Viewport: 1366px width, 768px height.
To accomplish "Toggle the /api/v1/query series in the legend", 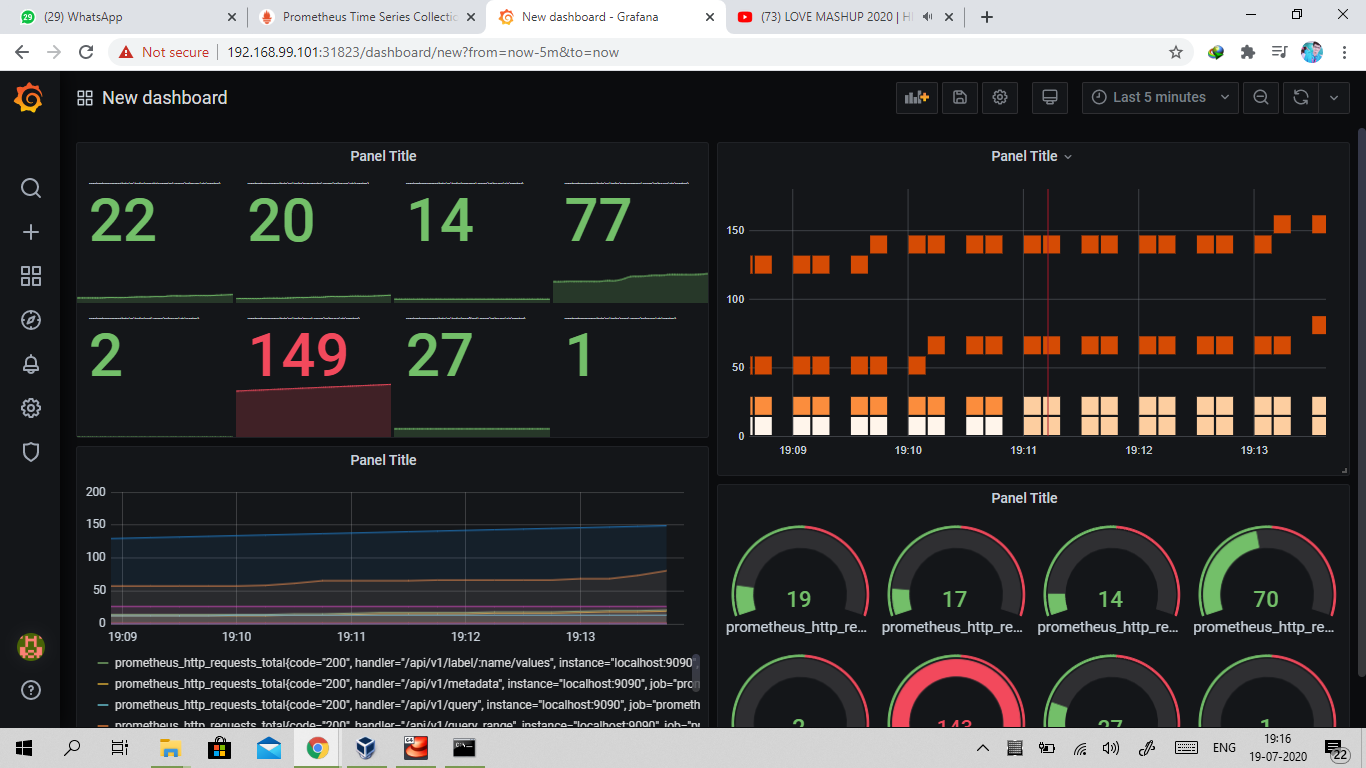I will [x=400, y=704].
